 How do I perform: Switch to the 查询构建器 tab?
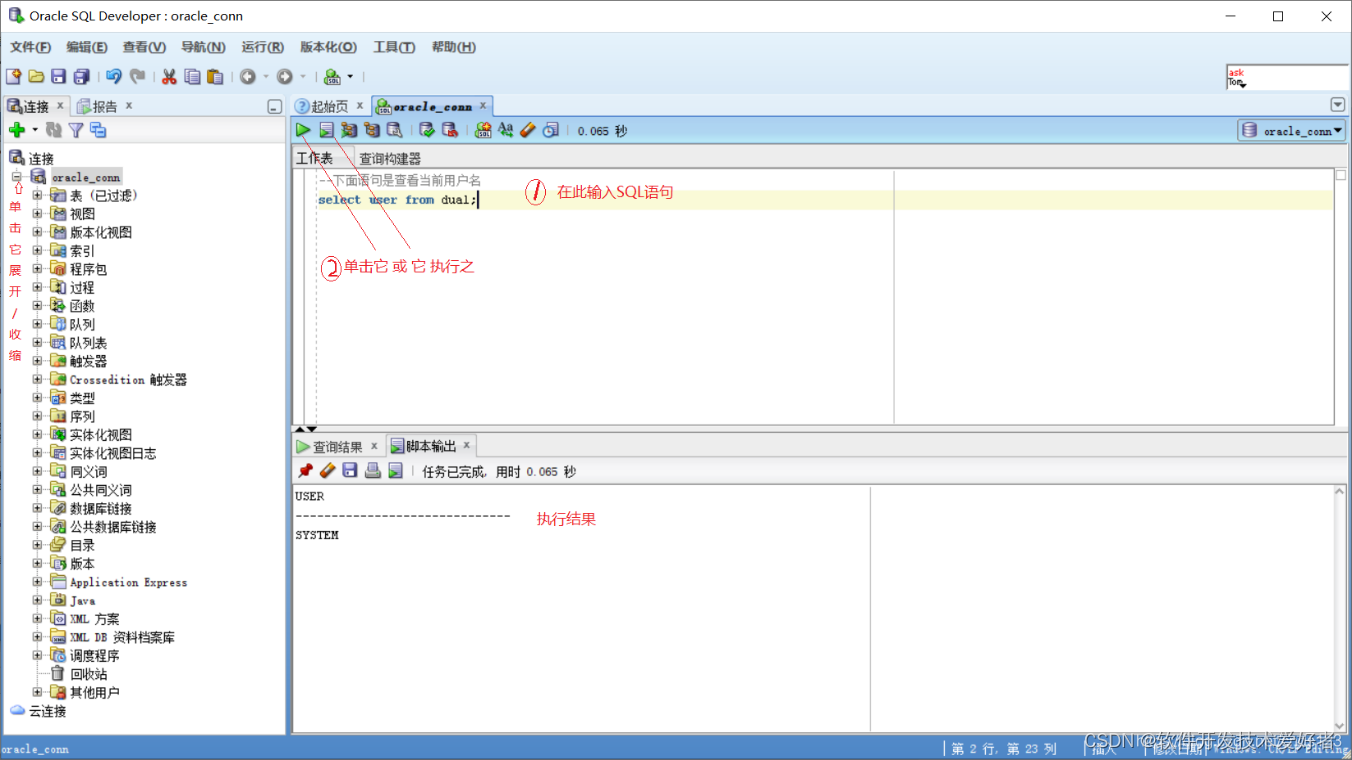[390, 157]
